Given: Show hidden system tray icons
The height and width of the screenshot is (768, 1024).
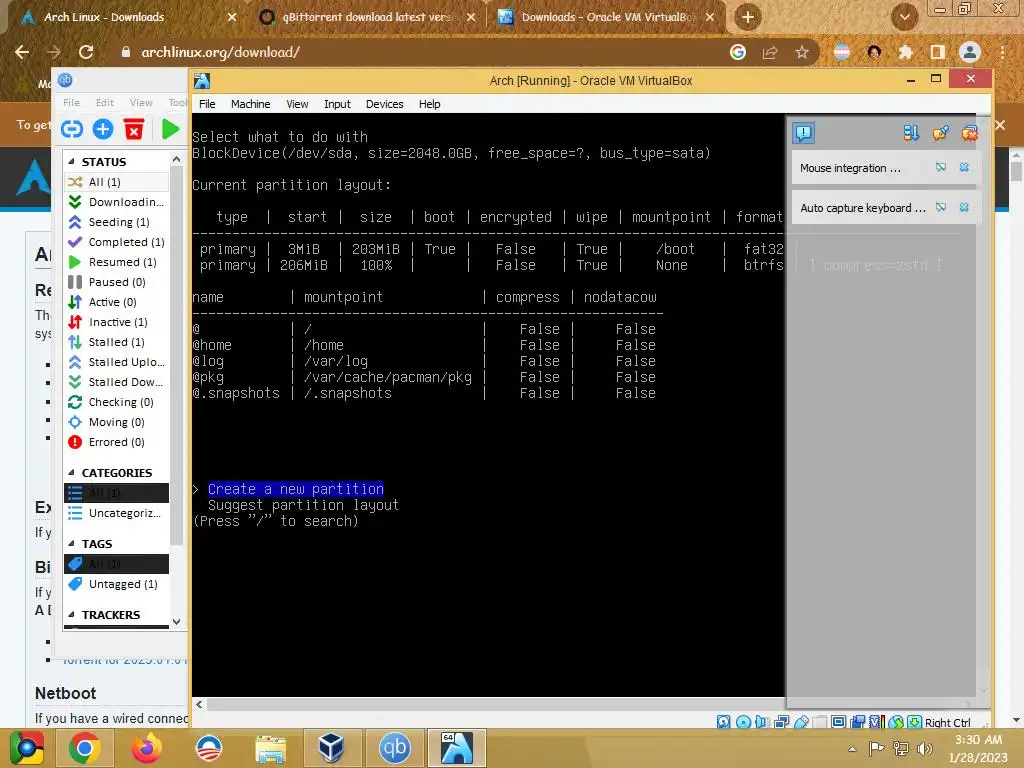Looking at the screenshot, I should [852, 749].
